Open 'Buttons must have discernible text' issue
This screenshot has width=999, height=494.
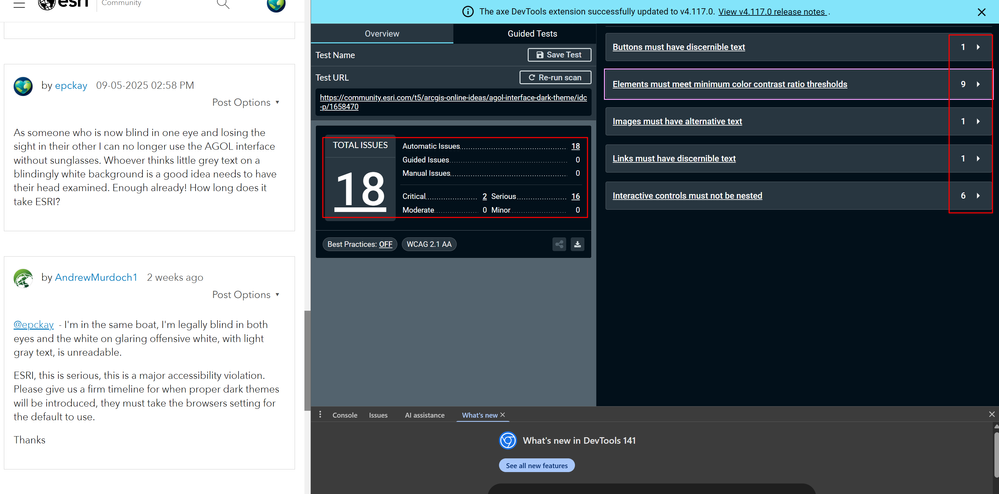(679, 47)
